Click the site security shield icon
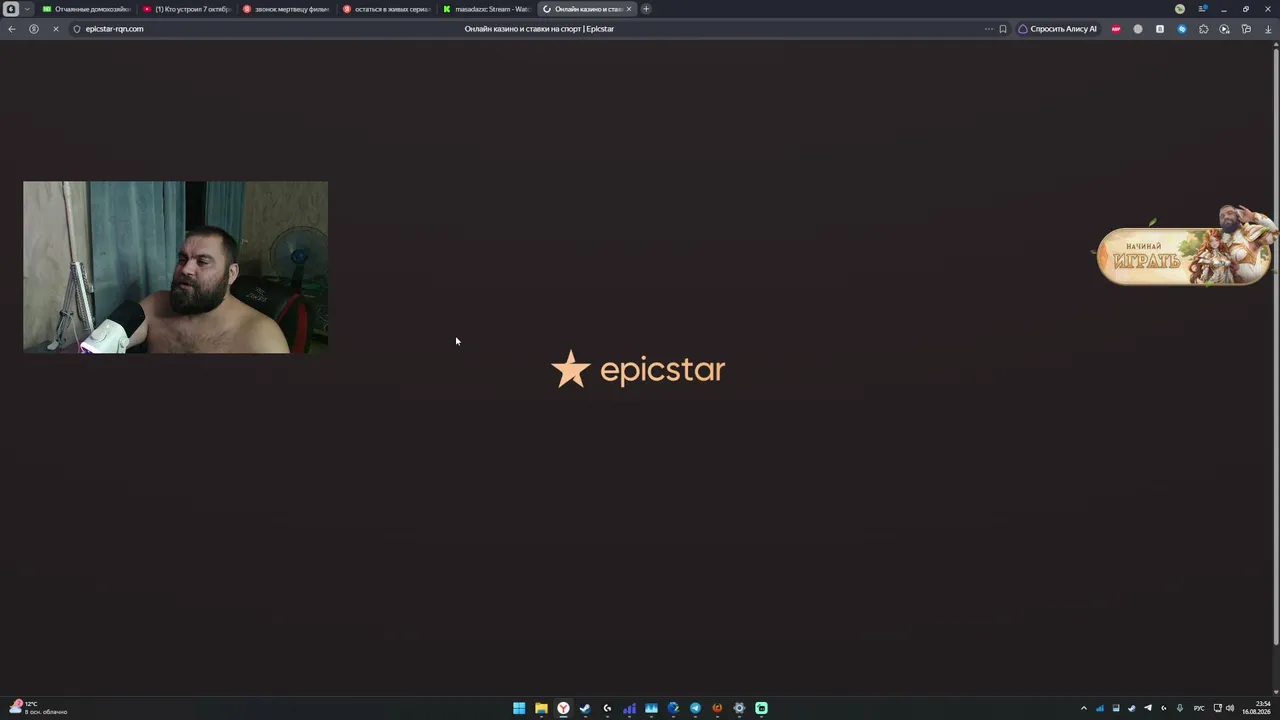1280x720 pixels. 76,29
